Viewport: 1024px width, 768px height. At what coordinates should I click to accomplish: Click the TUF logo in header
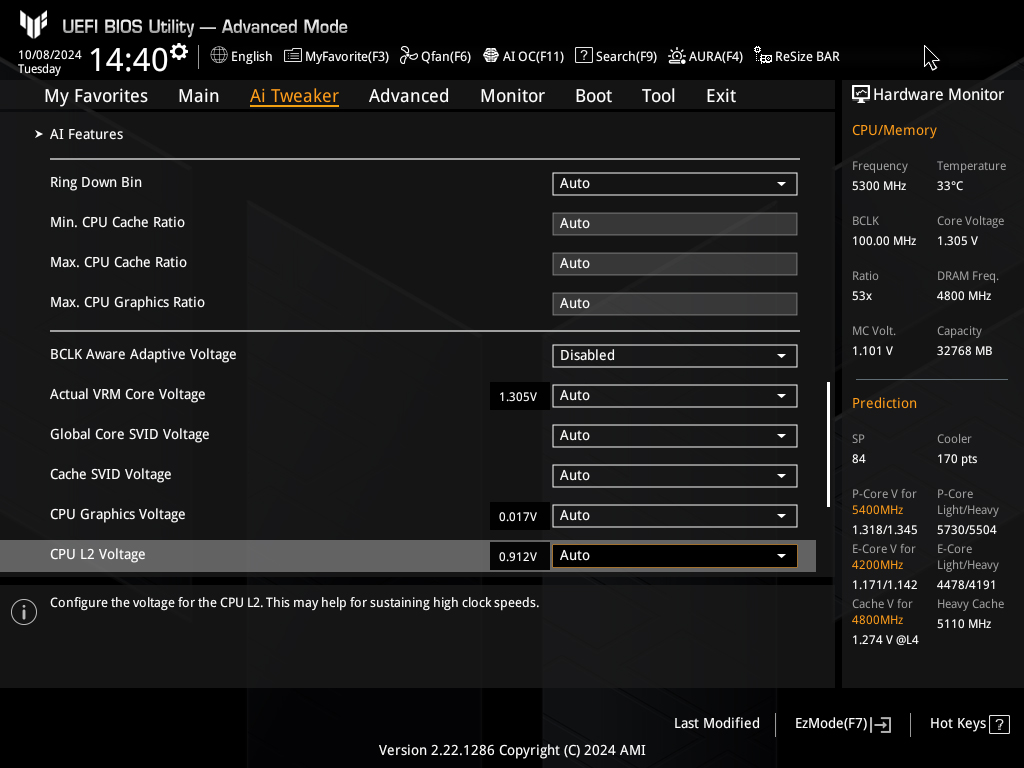pyautogui.click(x=33, y=25)
